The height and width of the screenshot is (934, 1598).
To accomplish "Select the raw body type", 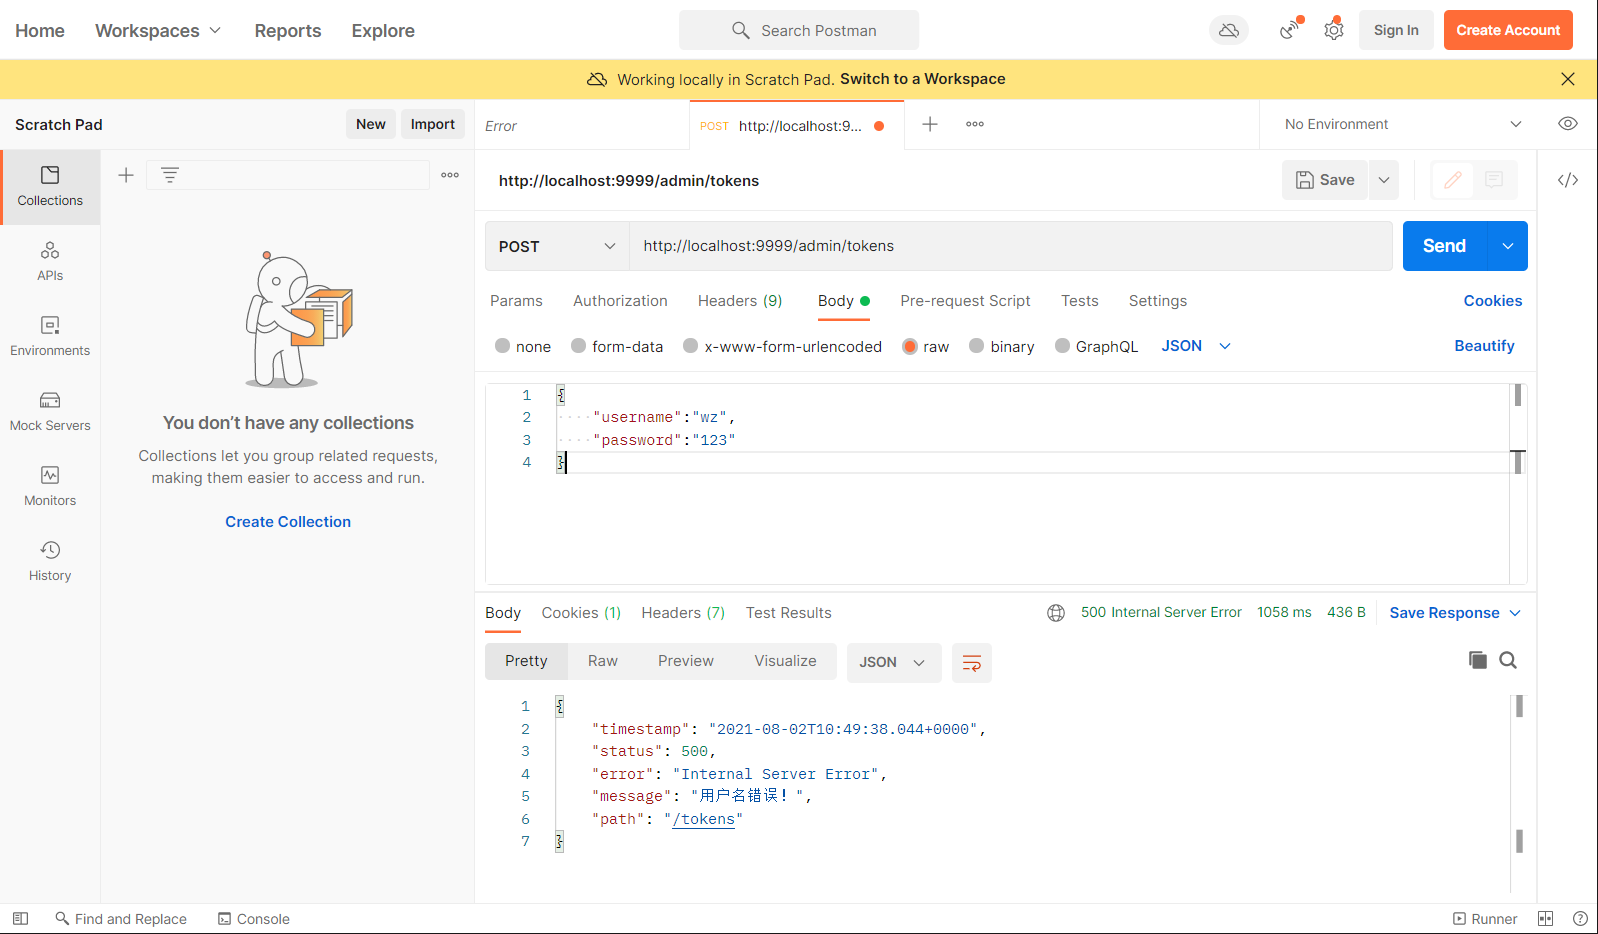I will click(x=926, y=346).
